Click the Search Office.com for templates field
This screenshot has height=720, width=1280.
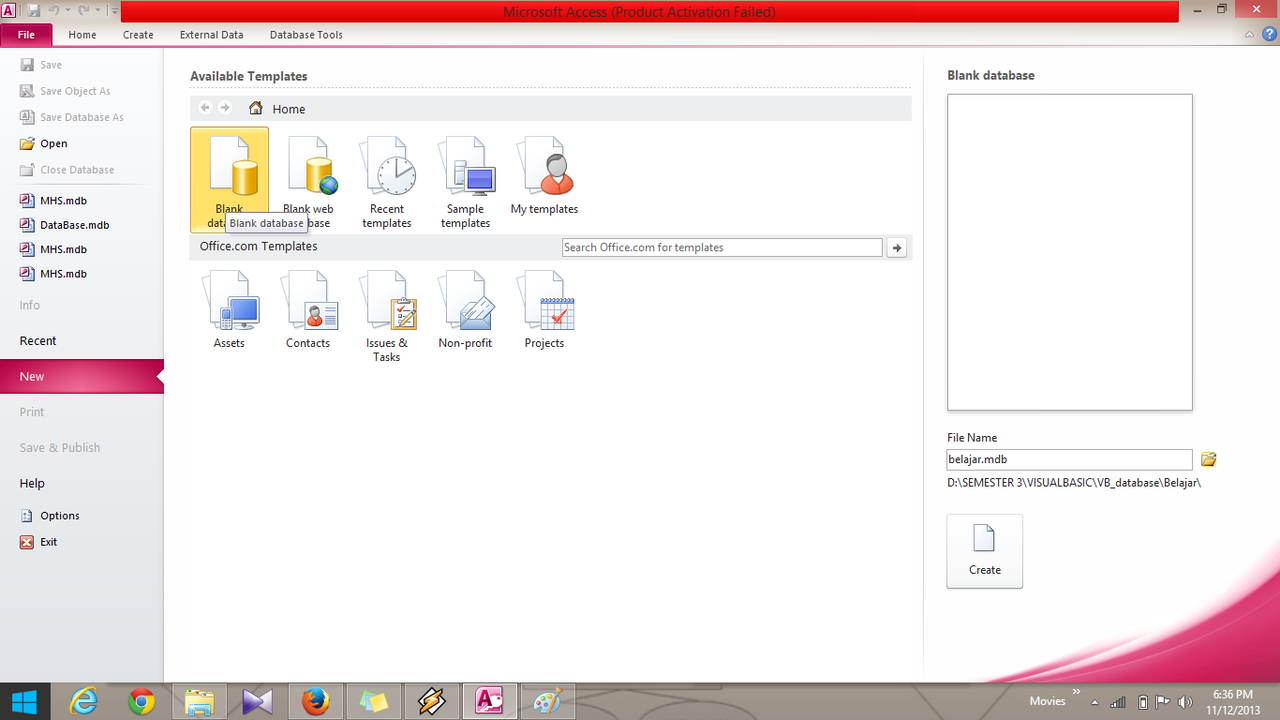(721, 248)
